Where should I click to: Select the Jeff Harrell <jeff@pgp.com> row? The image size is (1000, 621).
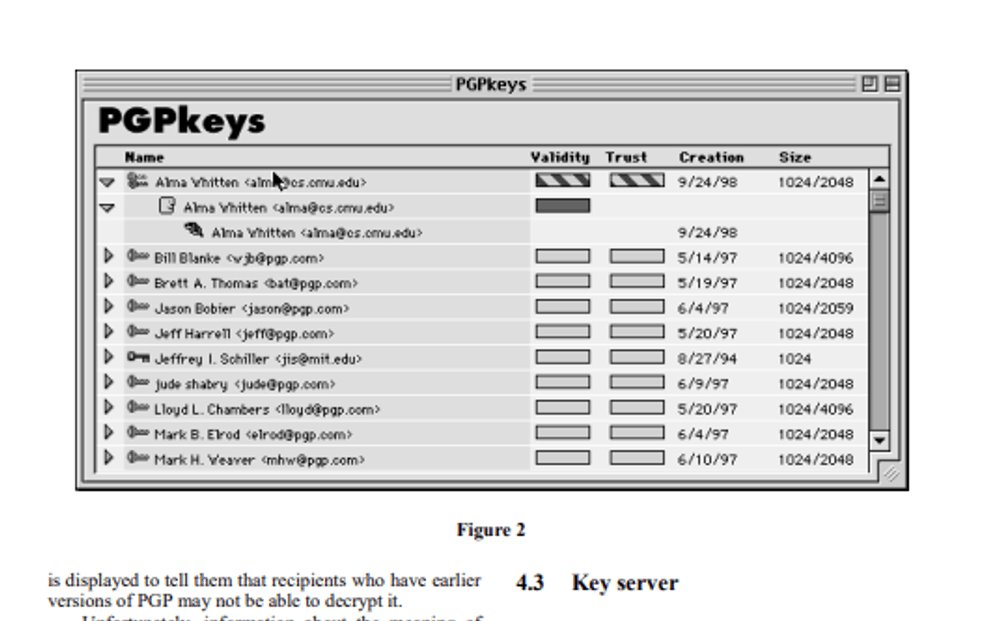[483, 333]
